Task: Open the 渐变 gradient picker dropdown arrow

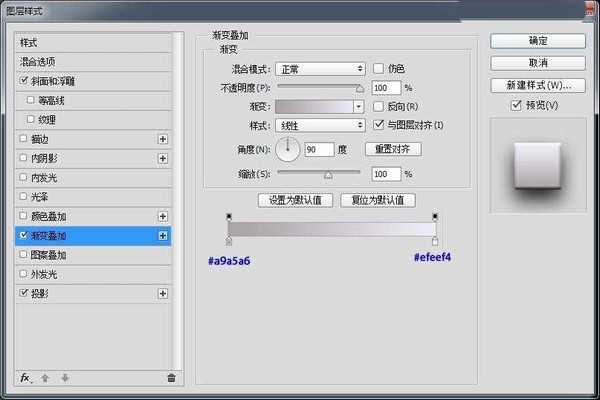Action: pos(359,106)
